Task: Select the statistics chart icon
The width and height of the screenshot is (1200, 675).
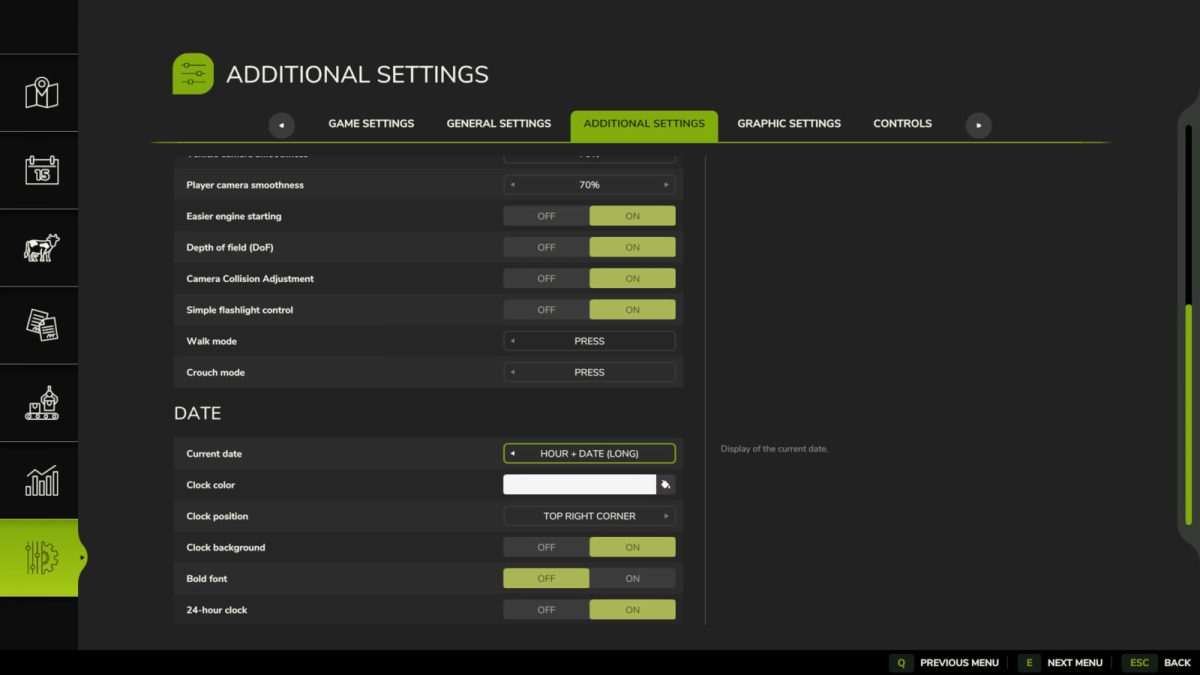Action: (x=40, y=480)
